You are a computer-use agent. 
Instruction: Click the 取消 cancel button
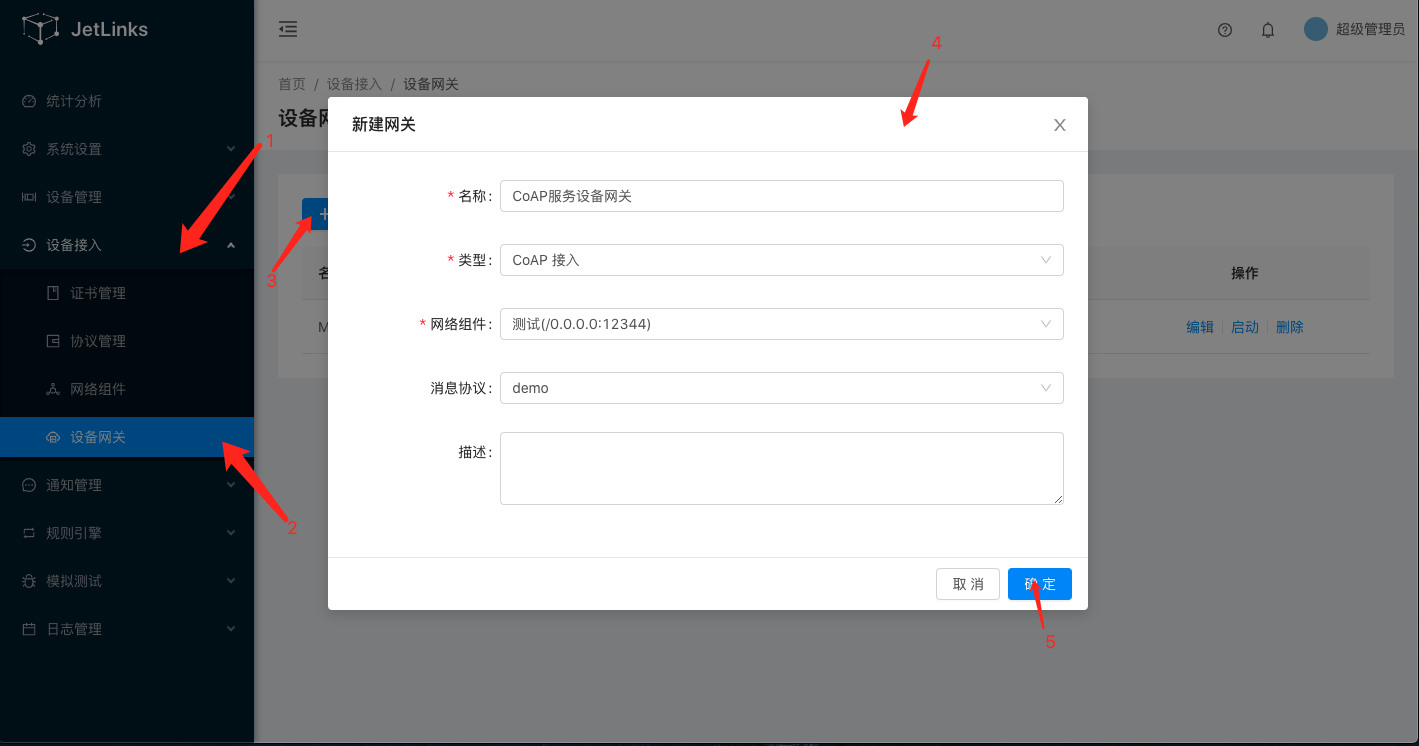(x=967, y=584)
